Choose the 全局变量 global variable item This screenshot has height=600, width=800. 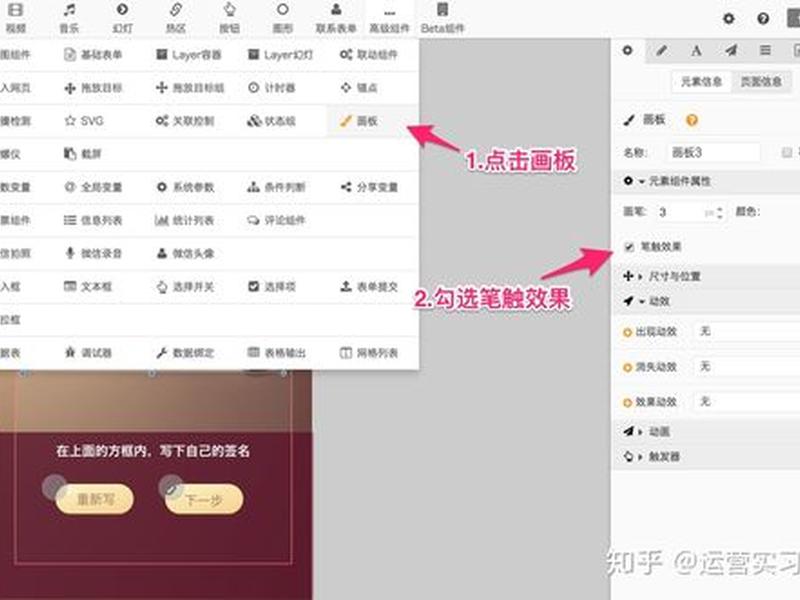[93, 187]
